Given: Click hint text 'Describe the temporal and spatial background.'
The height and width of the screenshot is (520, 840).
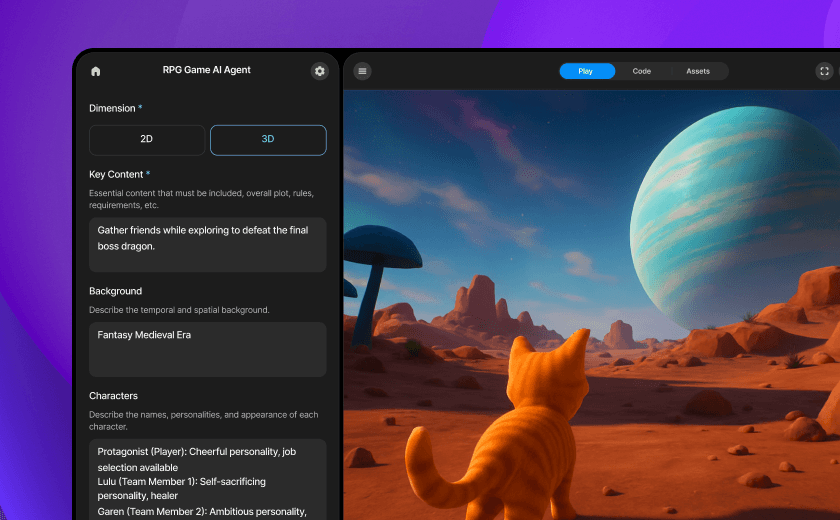Looking at the screenshot, I should (179, 310).
